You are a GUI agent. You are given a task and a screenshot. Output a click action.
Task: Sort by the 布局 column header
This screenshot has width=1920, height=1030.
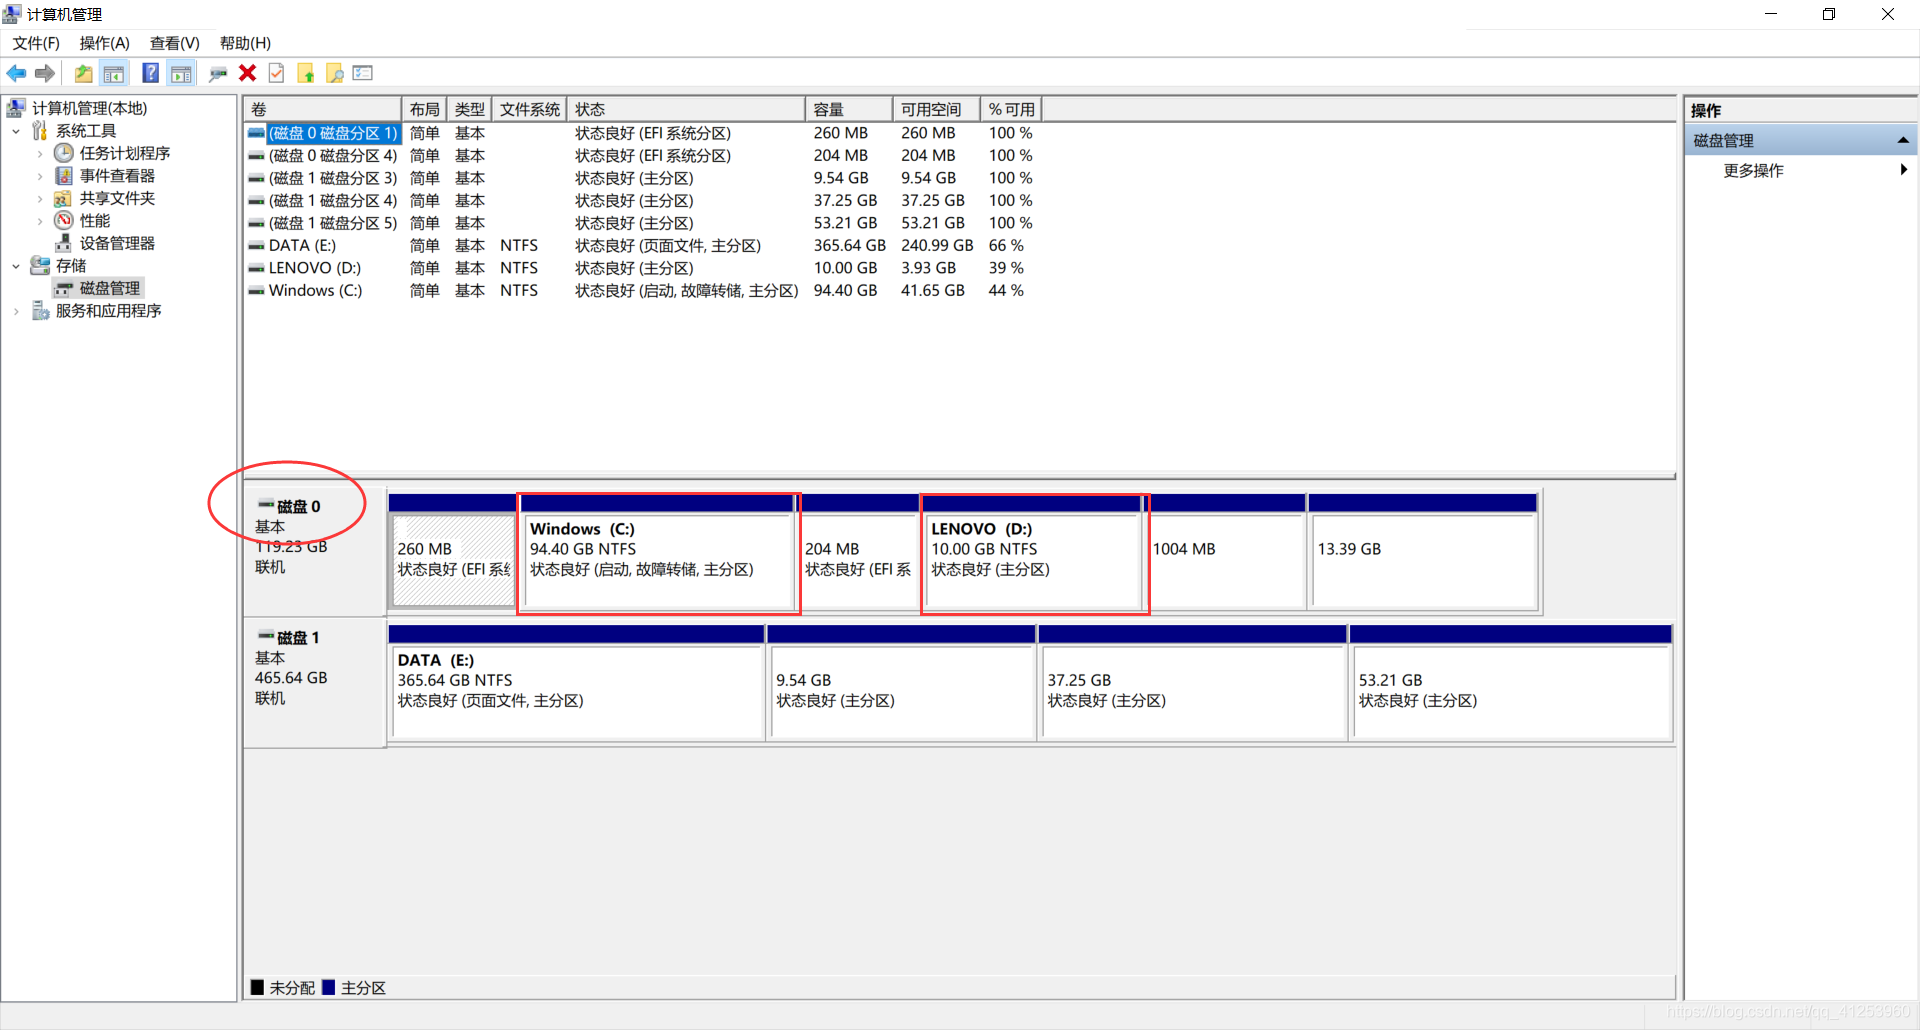point(424,109)
